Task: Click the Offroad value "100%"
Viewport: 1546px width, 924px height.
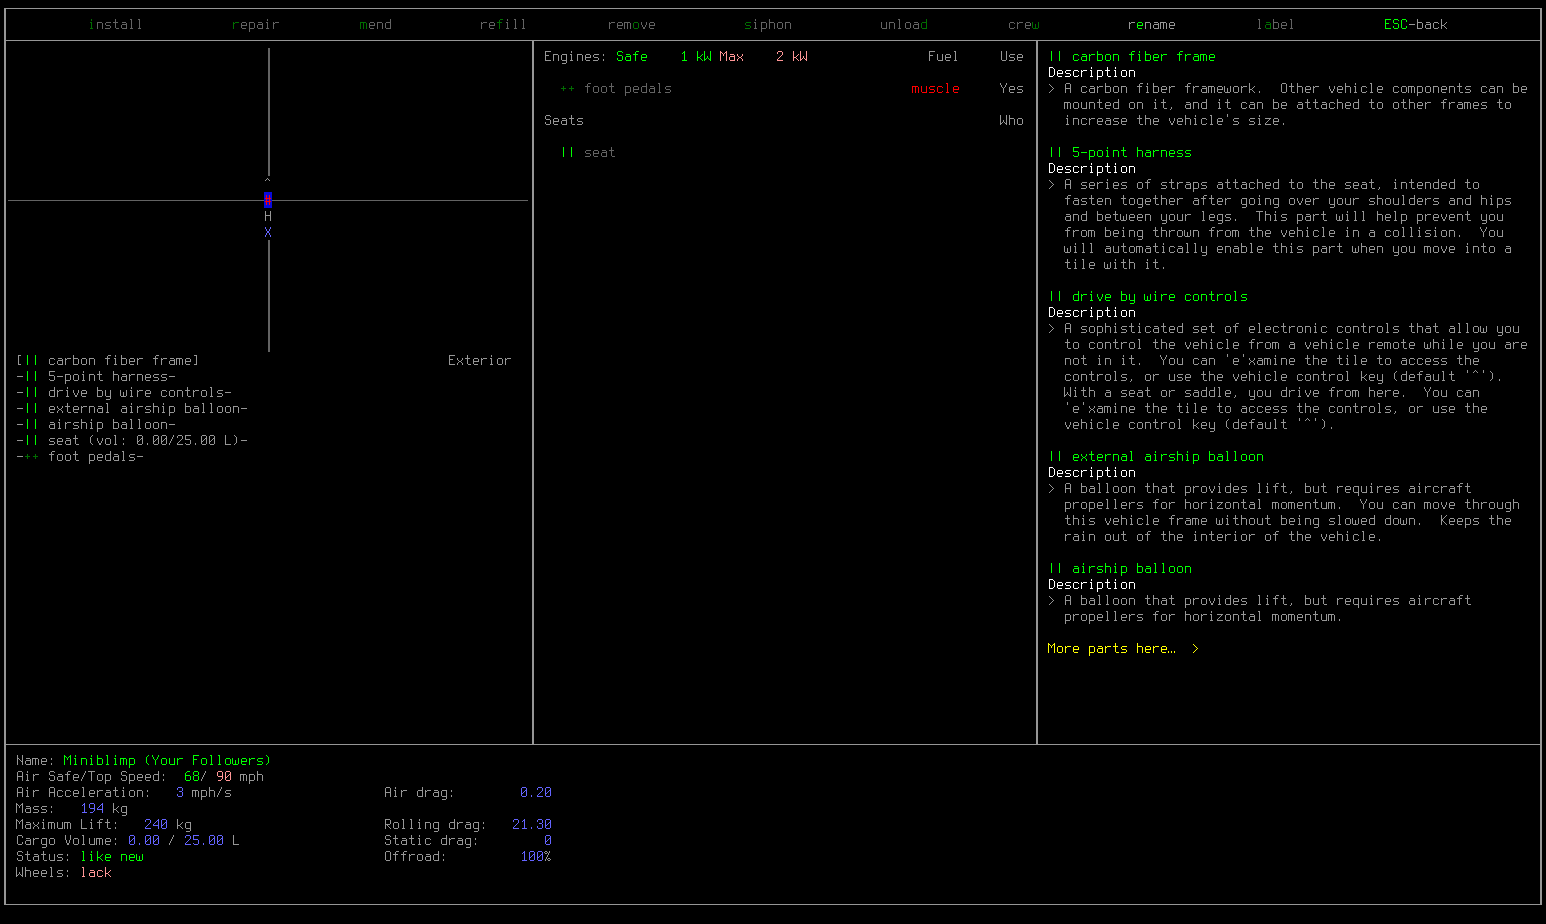Action: click(x=535, y=857)
